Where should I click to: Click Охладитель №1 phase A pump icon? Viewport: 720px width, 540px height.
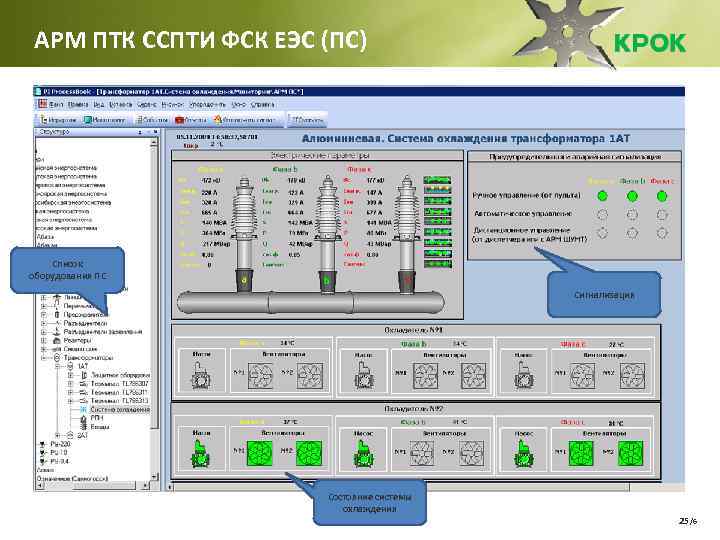pos(200,376)
